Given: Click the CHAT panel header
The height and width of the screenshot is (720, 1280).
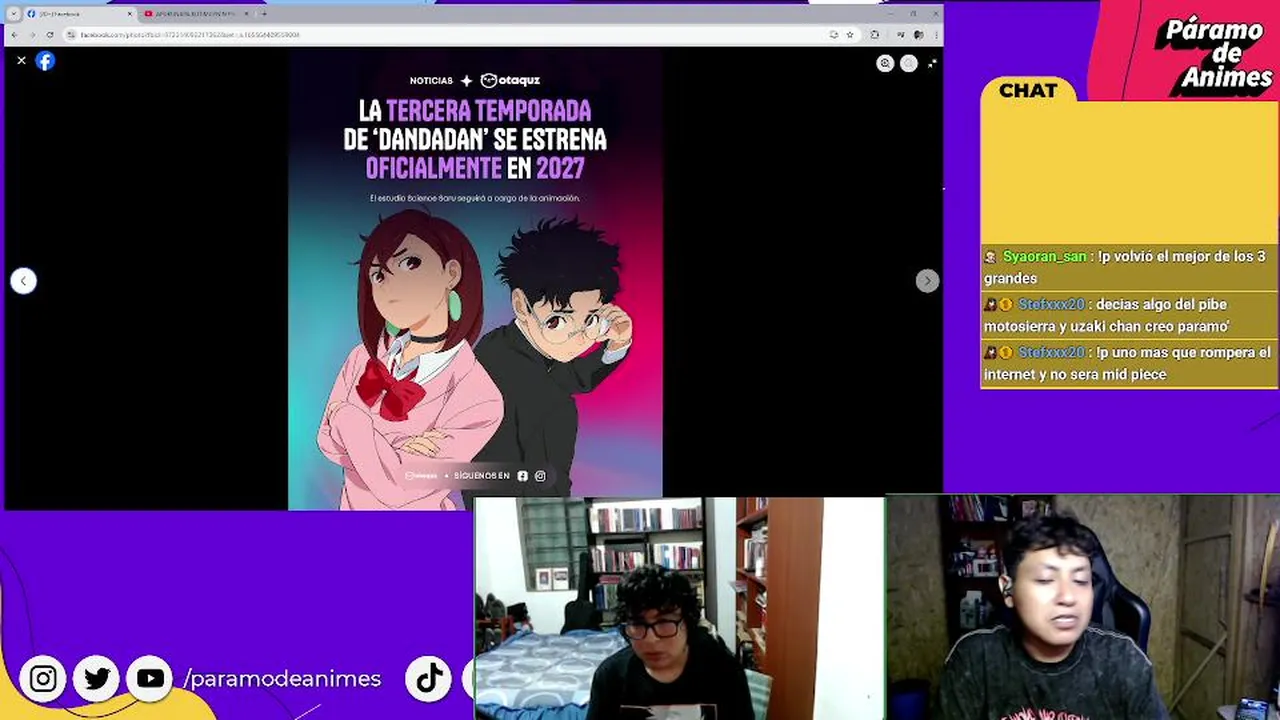Looking at the screenshot, I should pos(1028,91).
